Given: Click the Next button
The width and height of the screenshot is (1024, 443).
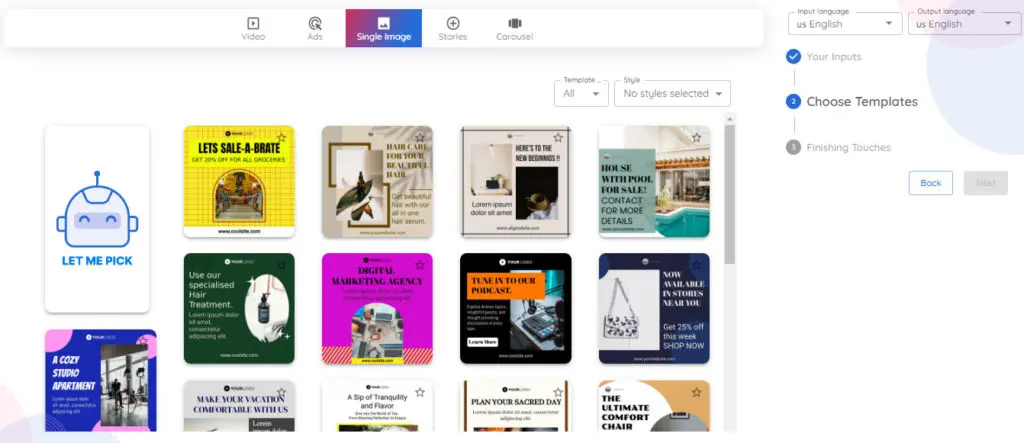Looking at the screenshot, I should [985, 183].
